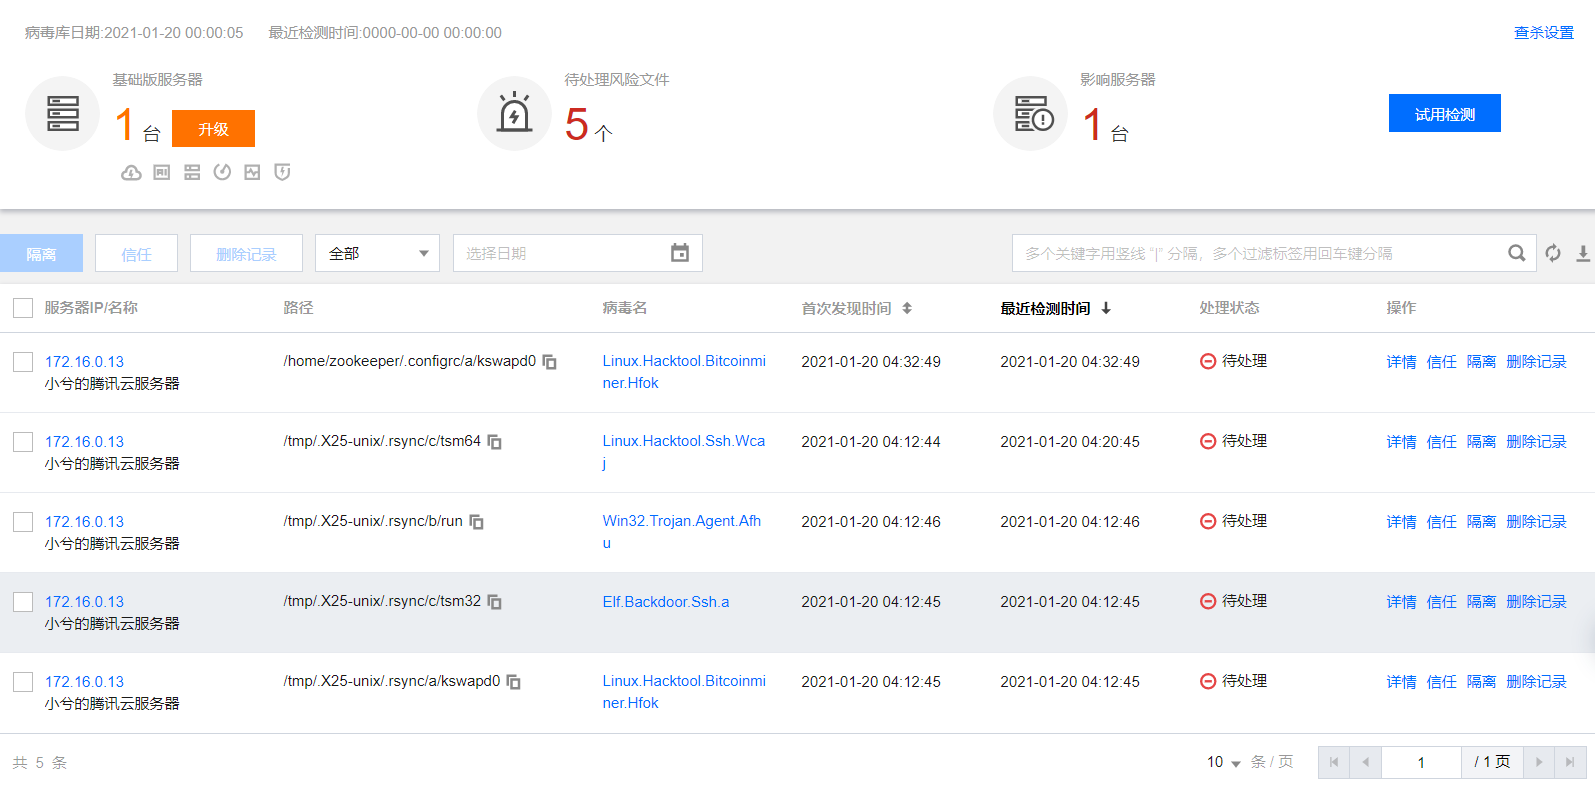Sort by first discovery time
Image resolution: width=1595 pixels, height=802 pixels.
[907, 308]
